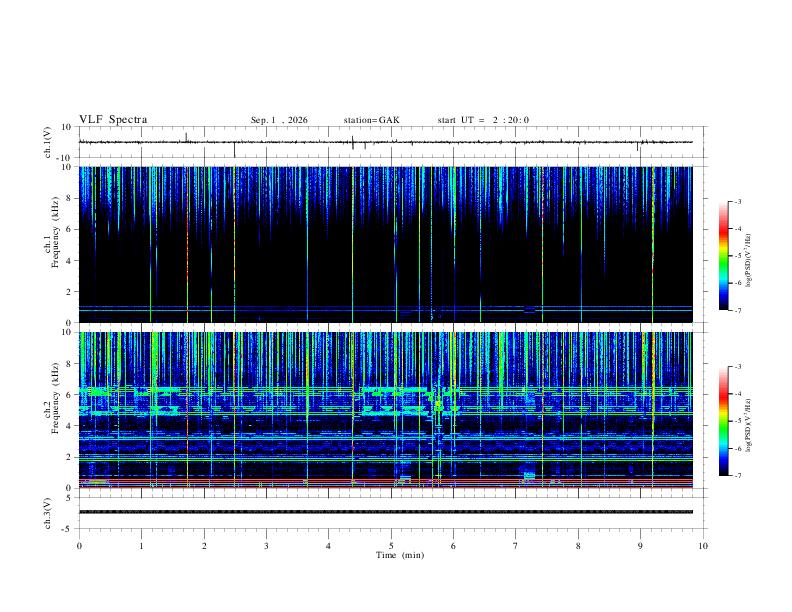Click the ch.1 voltage waveform trace
This screenshot has height=612, width=792.
point(385,142)
